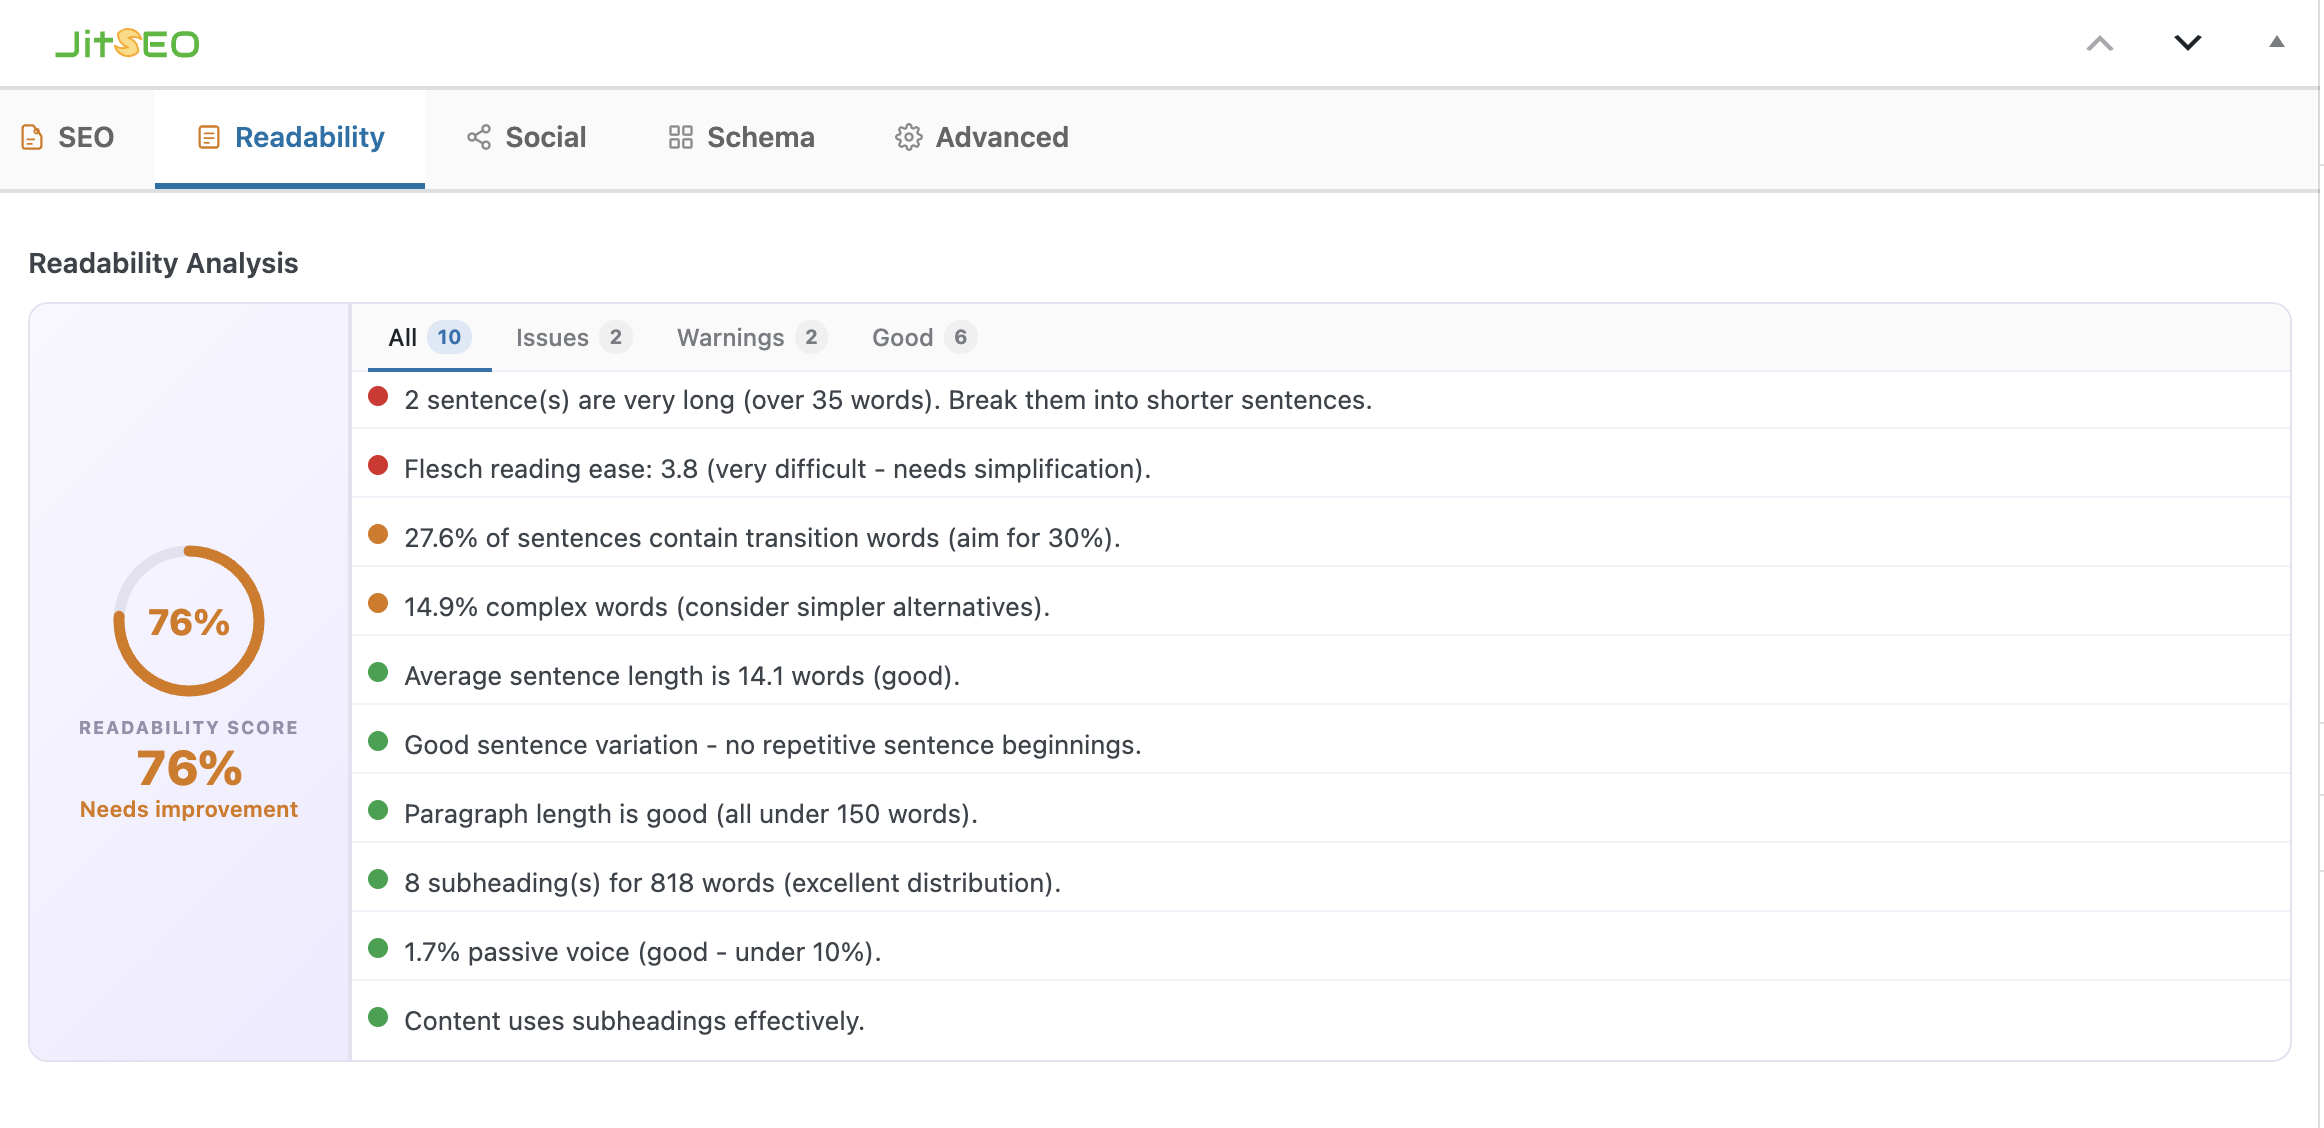Screen dimensions: 2324x1128
Task: Click the 1.7% passive voice result row
Action: [642, 952]
